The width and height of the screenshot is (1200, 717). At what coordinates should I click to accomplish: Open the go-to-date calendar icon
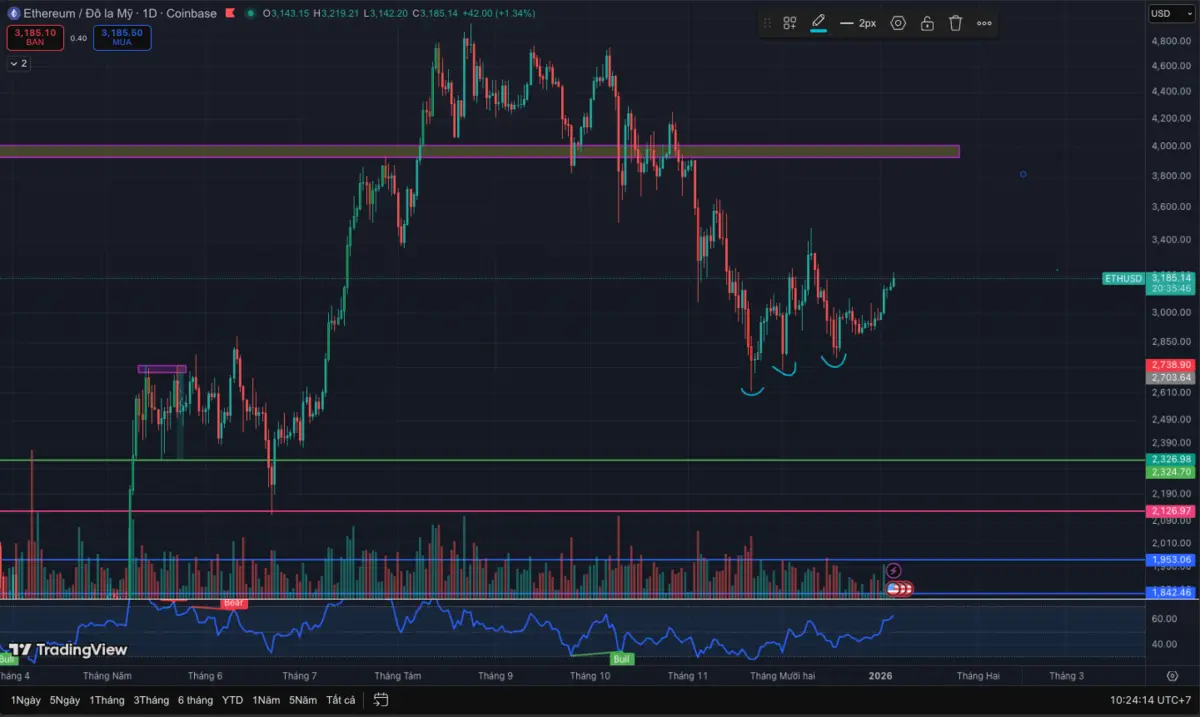tap(380, 700)
